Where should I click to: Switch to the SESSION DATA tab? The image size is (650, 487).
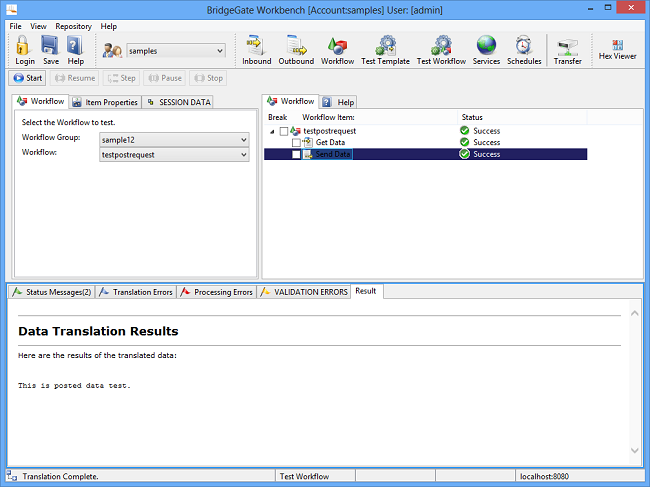click(x=178, y=102)
